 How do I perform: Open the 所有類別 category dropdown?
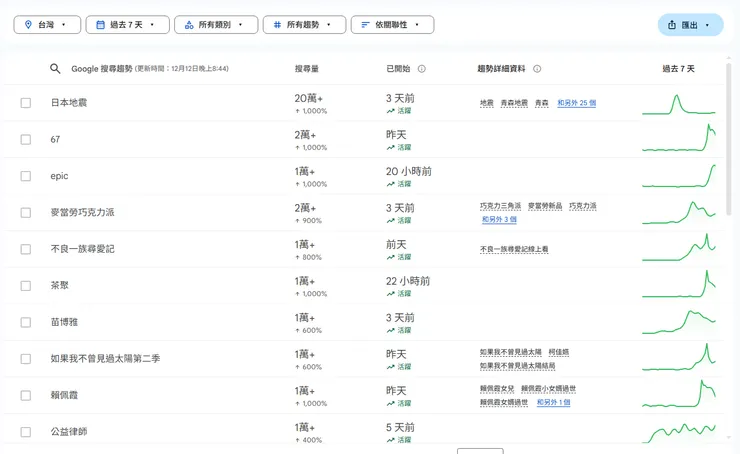(216, 25)
